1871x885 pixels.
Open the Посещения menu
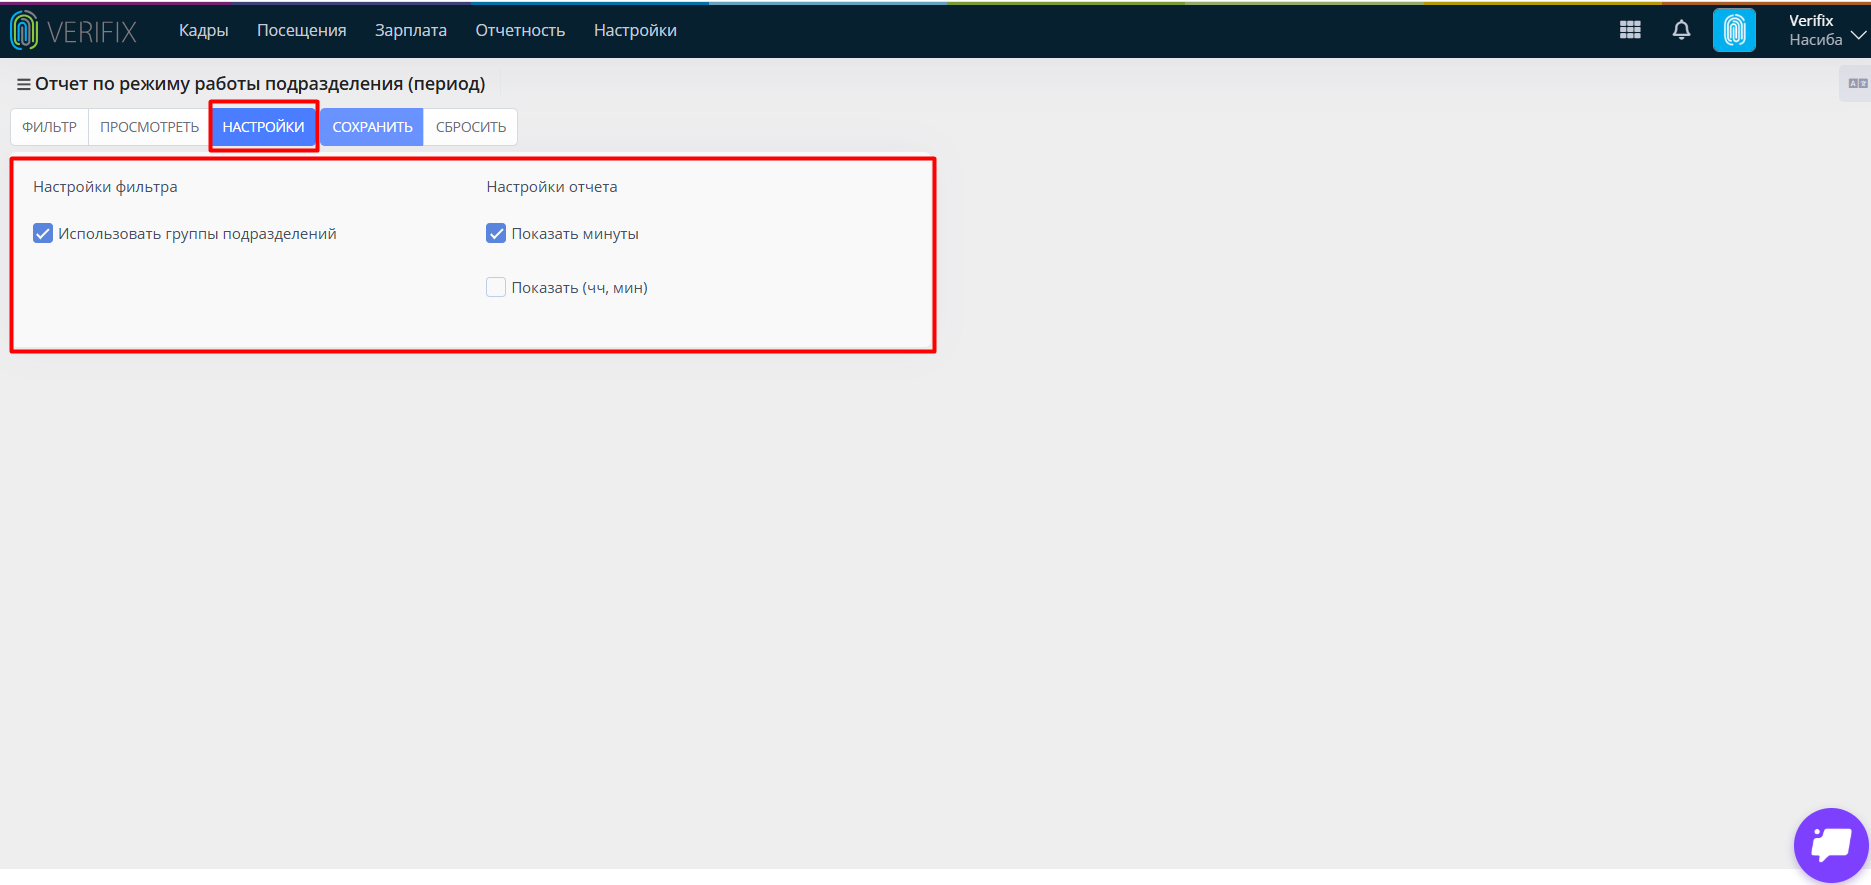coord(302,30)
